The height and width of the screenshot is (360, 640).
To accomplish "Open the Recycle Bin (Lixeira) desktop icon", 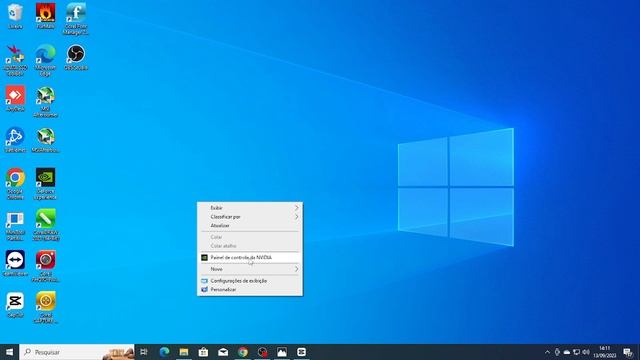I will pyautogui.click(x=15, y=16).
